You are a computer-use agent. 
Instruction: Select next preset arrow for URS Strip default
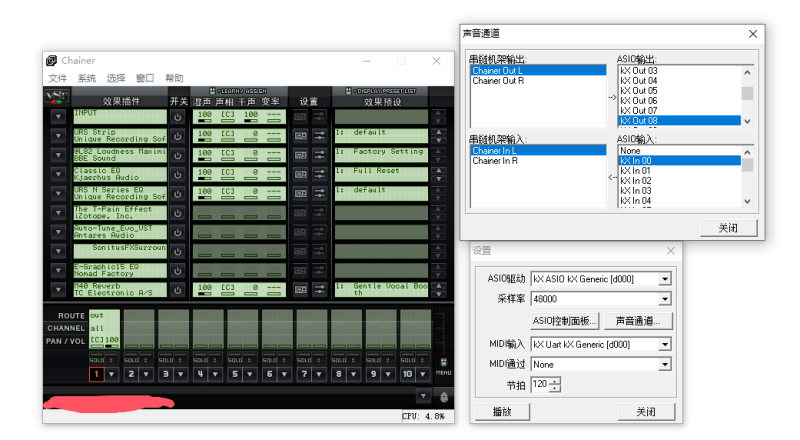coord(438,140)
